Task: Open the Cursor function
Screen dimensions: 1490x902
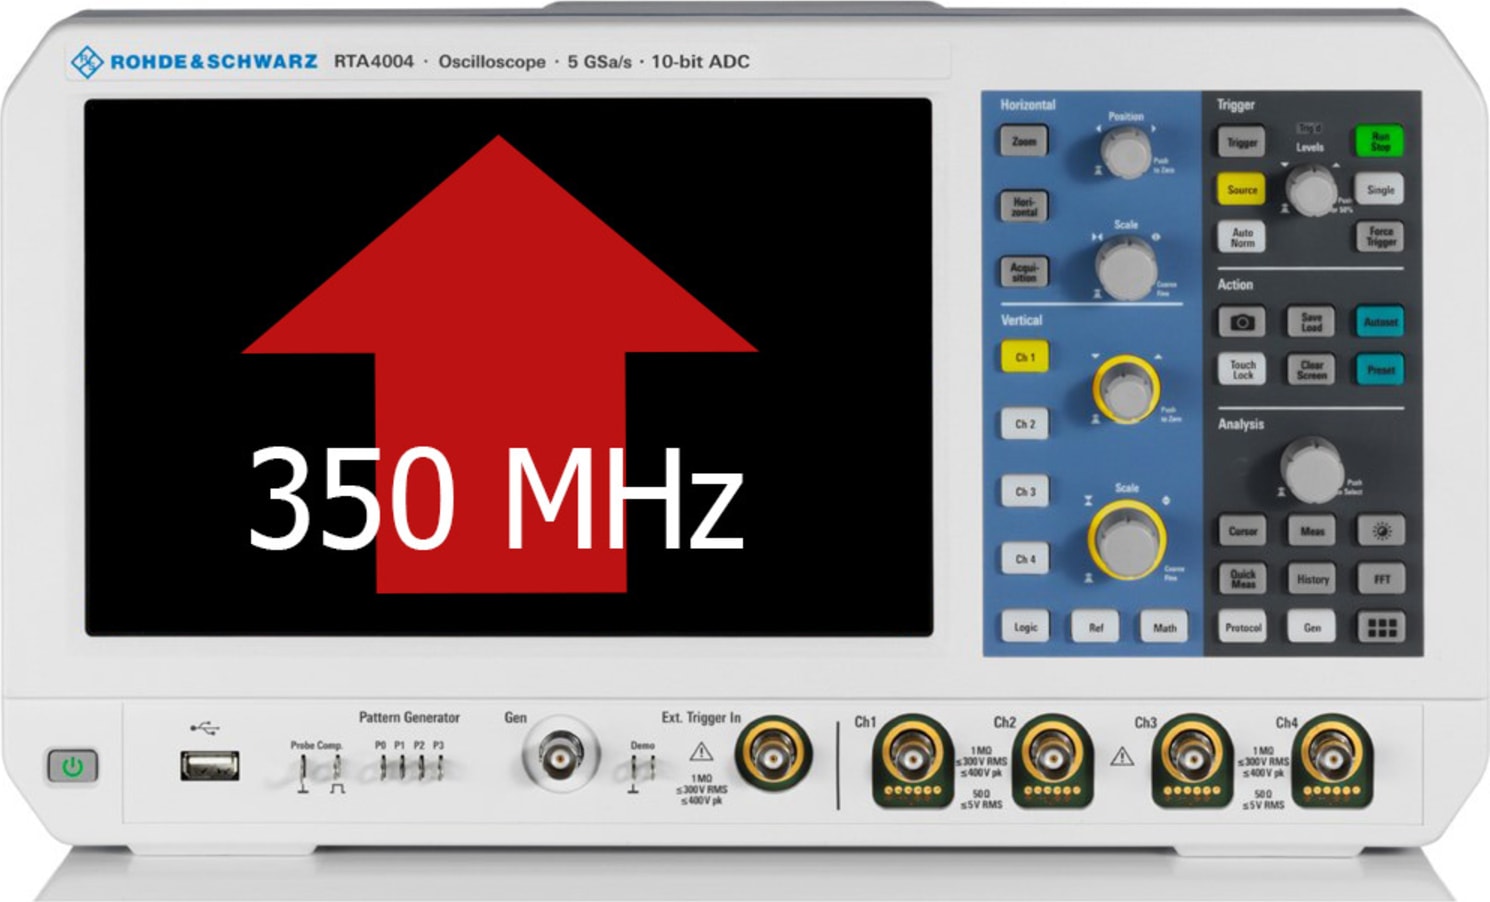Action: click(x=1242, y=531)
